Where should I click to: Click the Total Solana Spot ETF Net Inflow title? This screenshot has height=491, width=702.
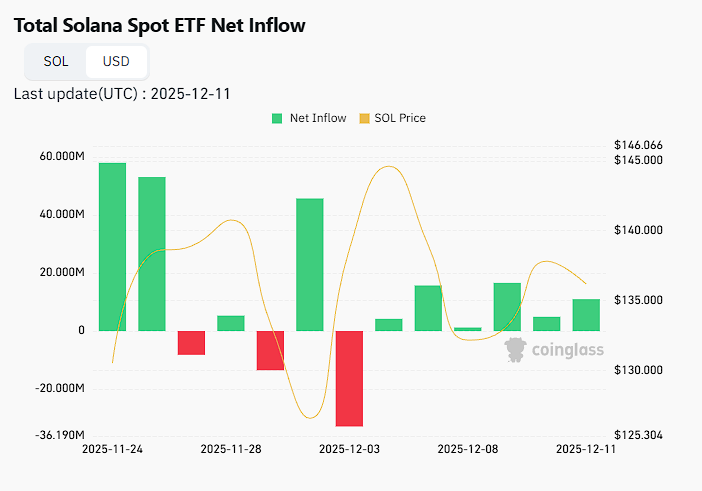(x=160, y=25)
